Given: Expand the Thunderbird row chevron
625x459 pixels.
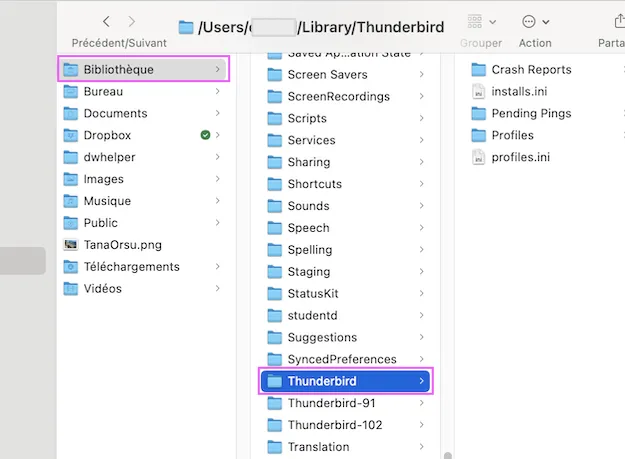Looking at the screenshot, I should (421, 381).
